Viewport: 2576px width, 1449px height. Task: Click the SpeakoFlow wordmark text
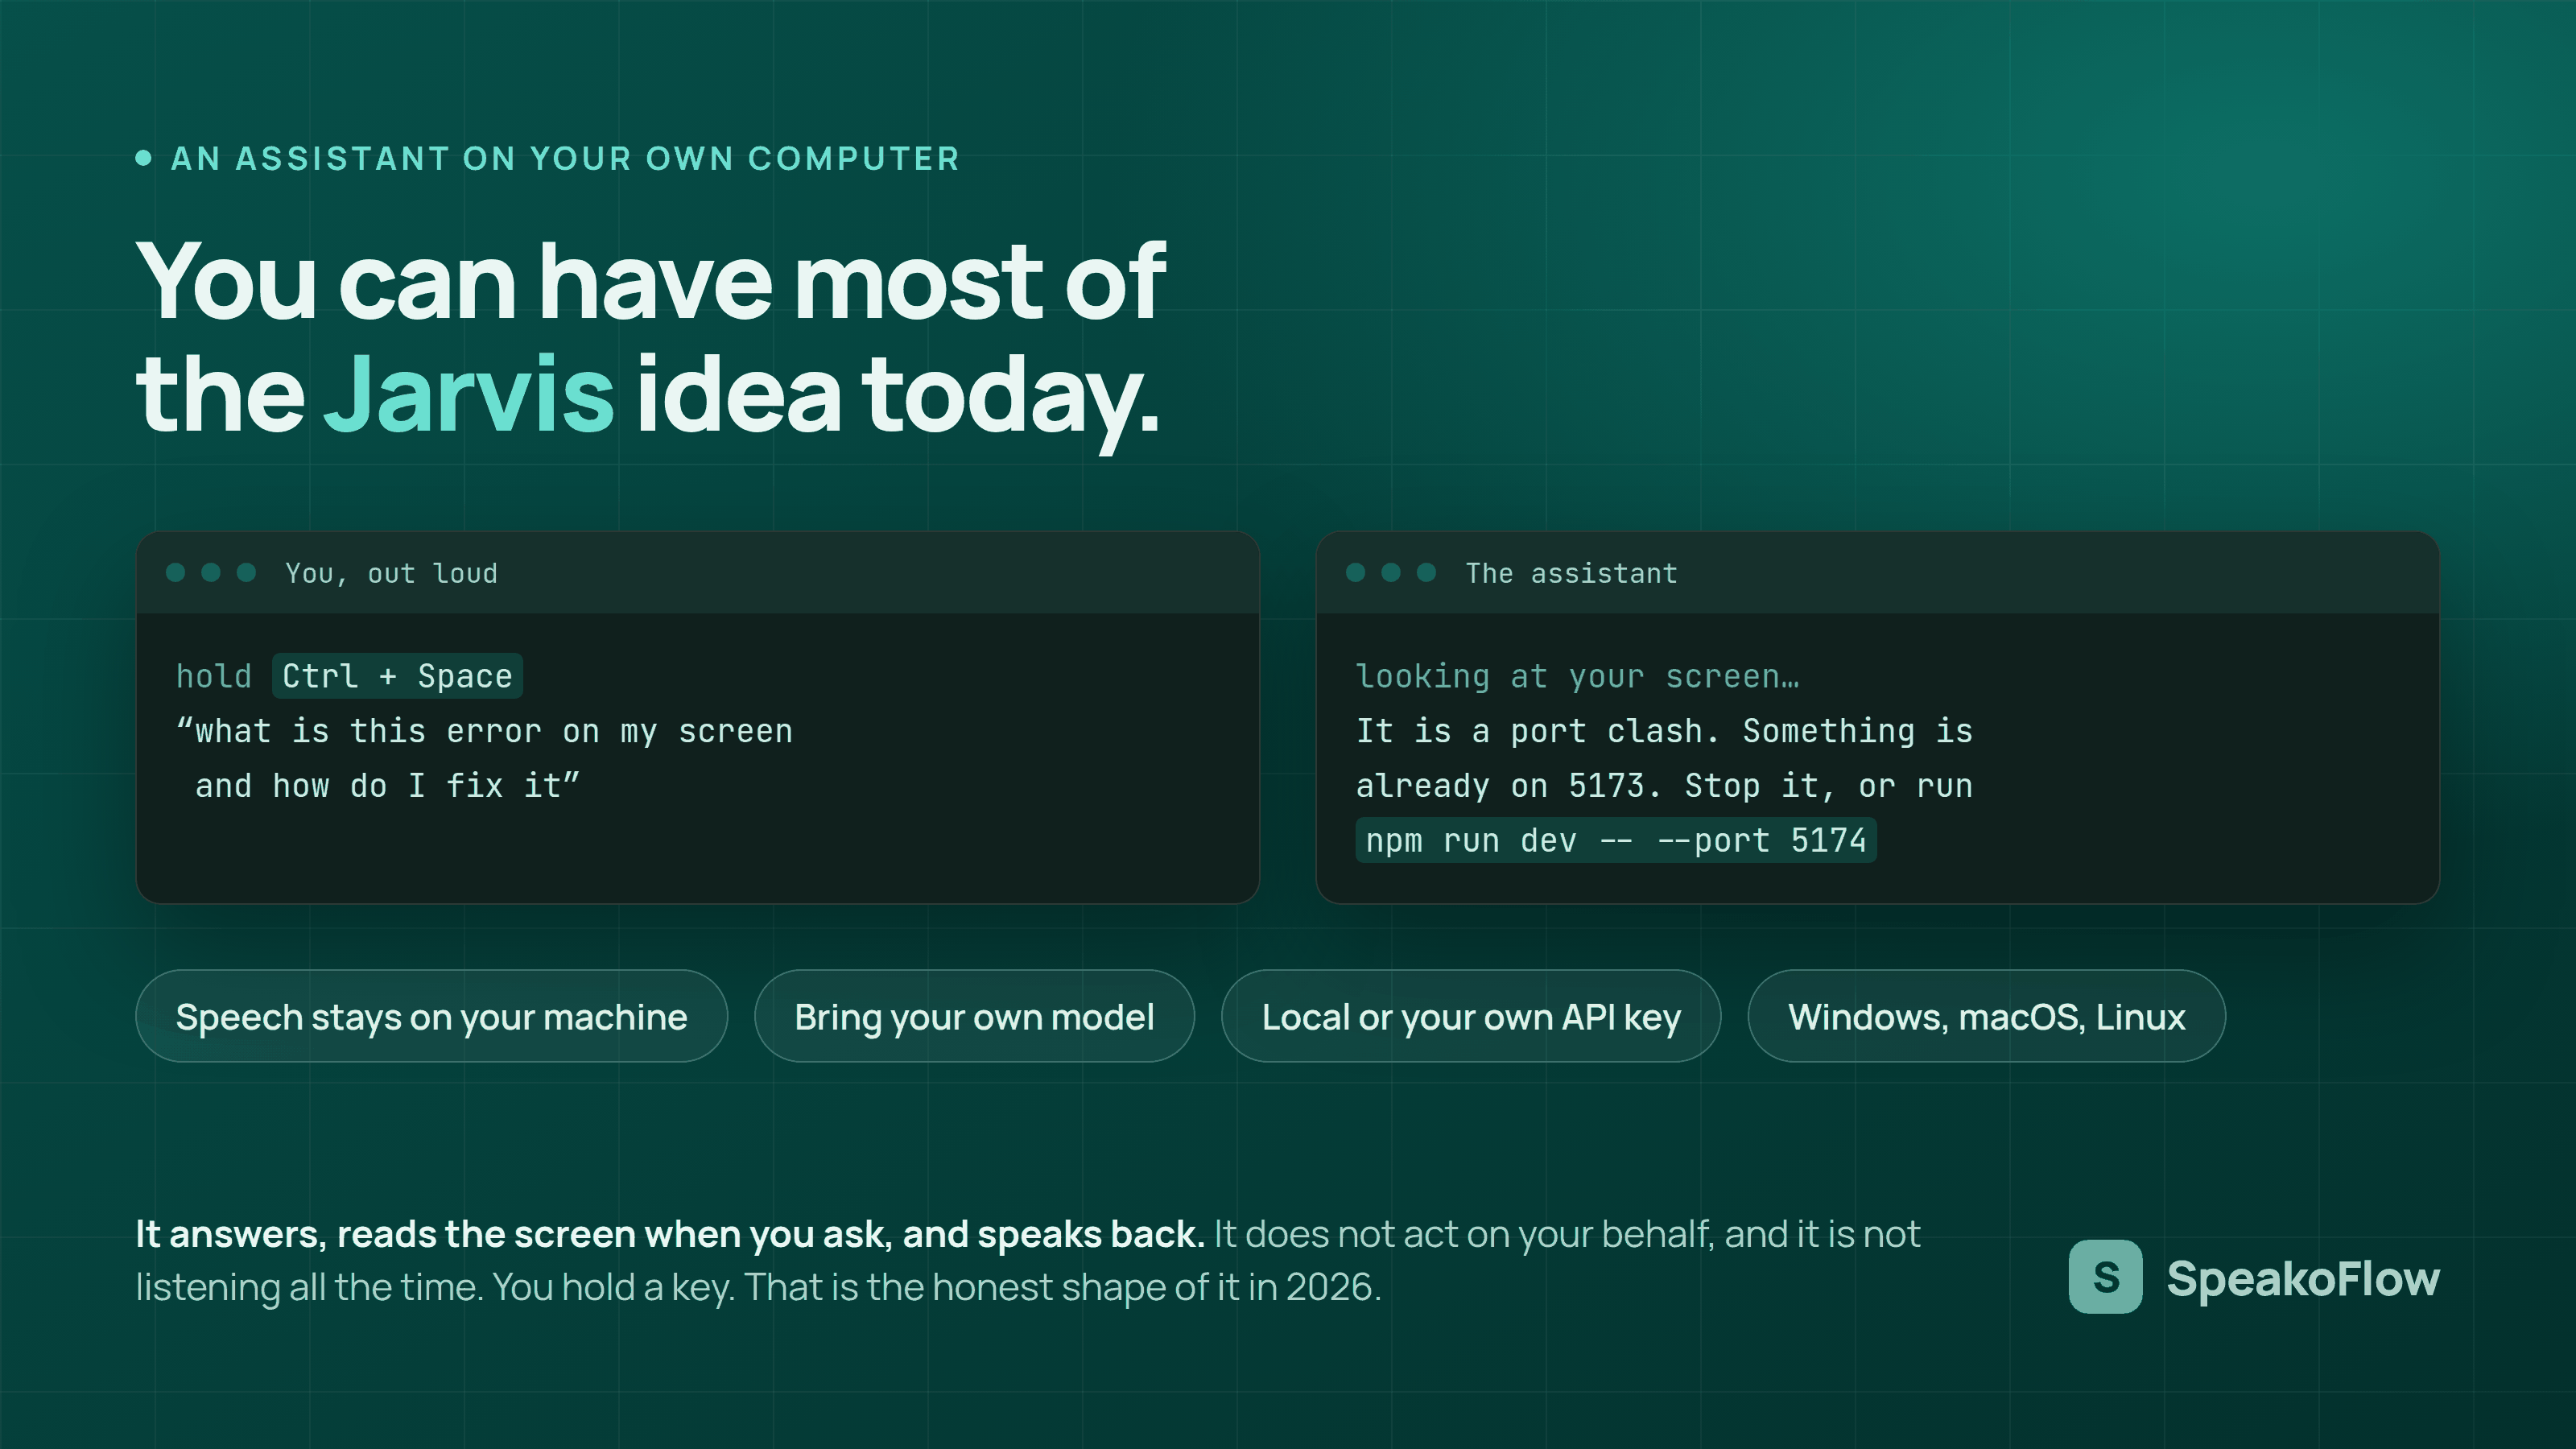[x=2303, y=1279]
